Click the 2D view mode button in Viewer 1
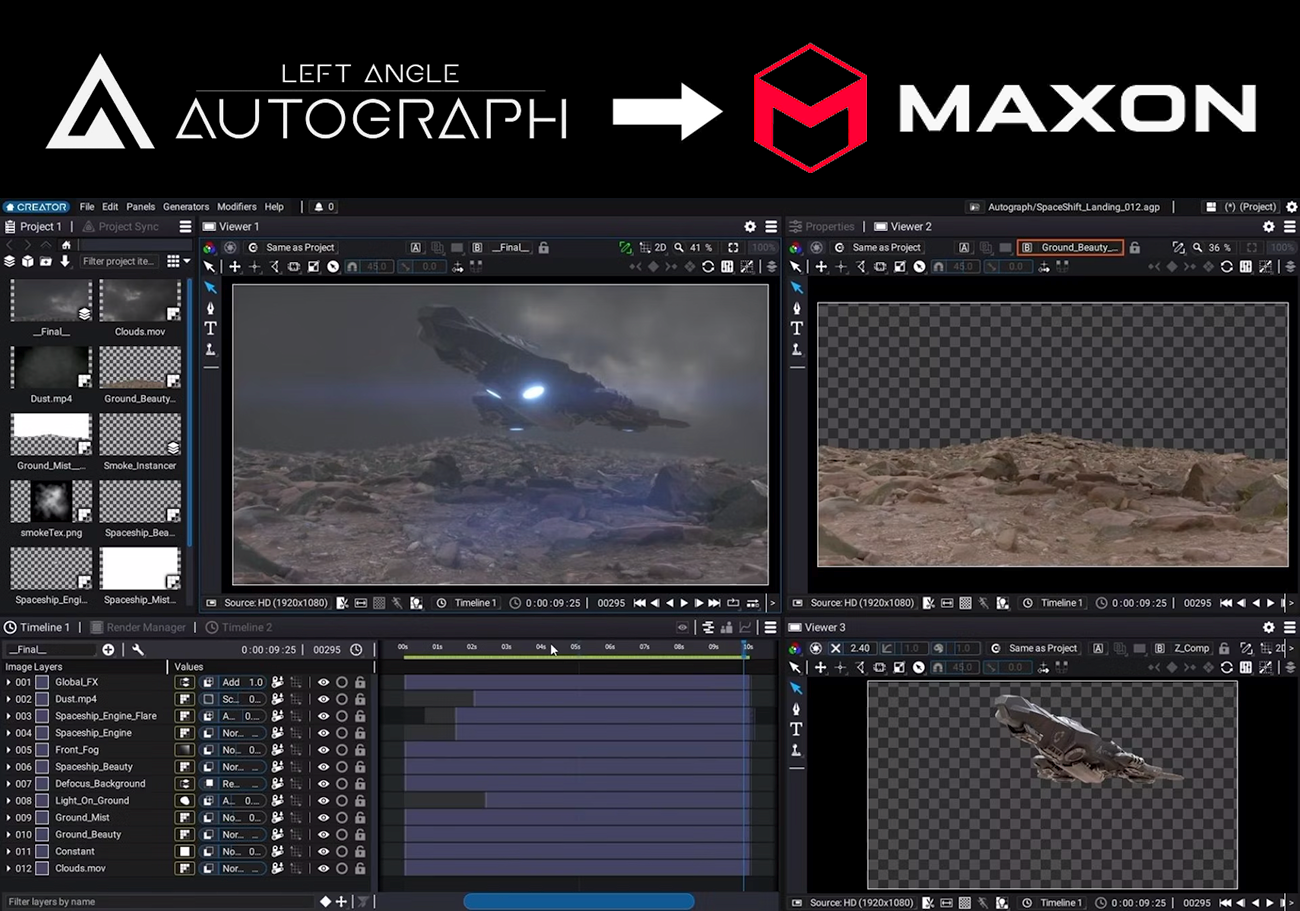This screenshot has width=1300, height=911. pyautogui.click(x=660, y=248)
